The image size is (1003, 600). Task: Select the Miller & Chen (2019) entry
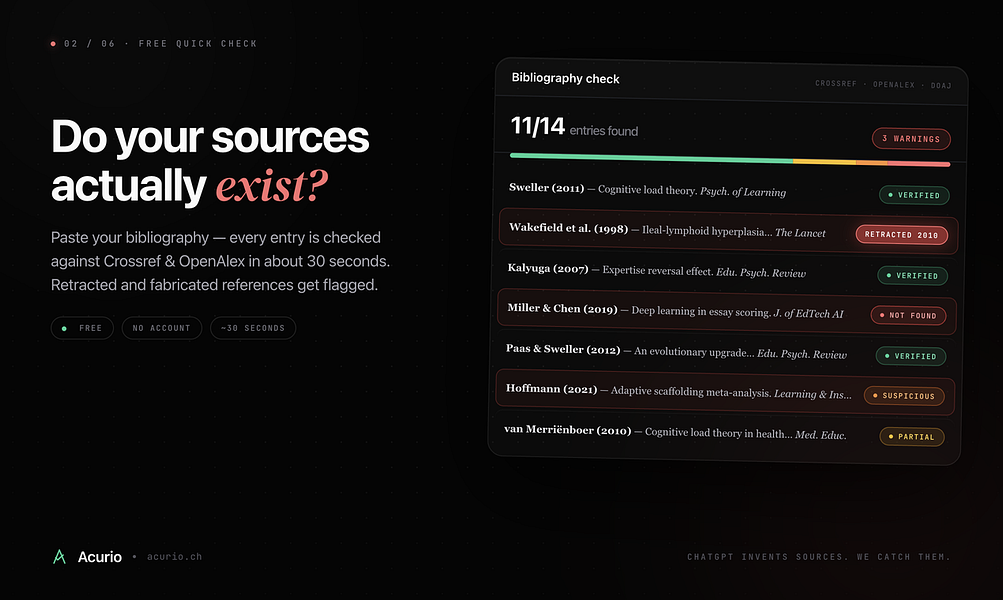(727, 312)
